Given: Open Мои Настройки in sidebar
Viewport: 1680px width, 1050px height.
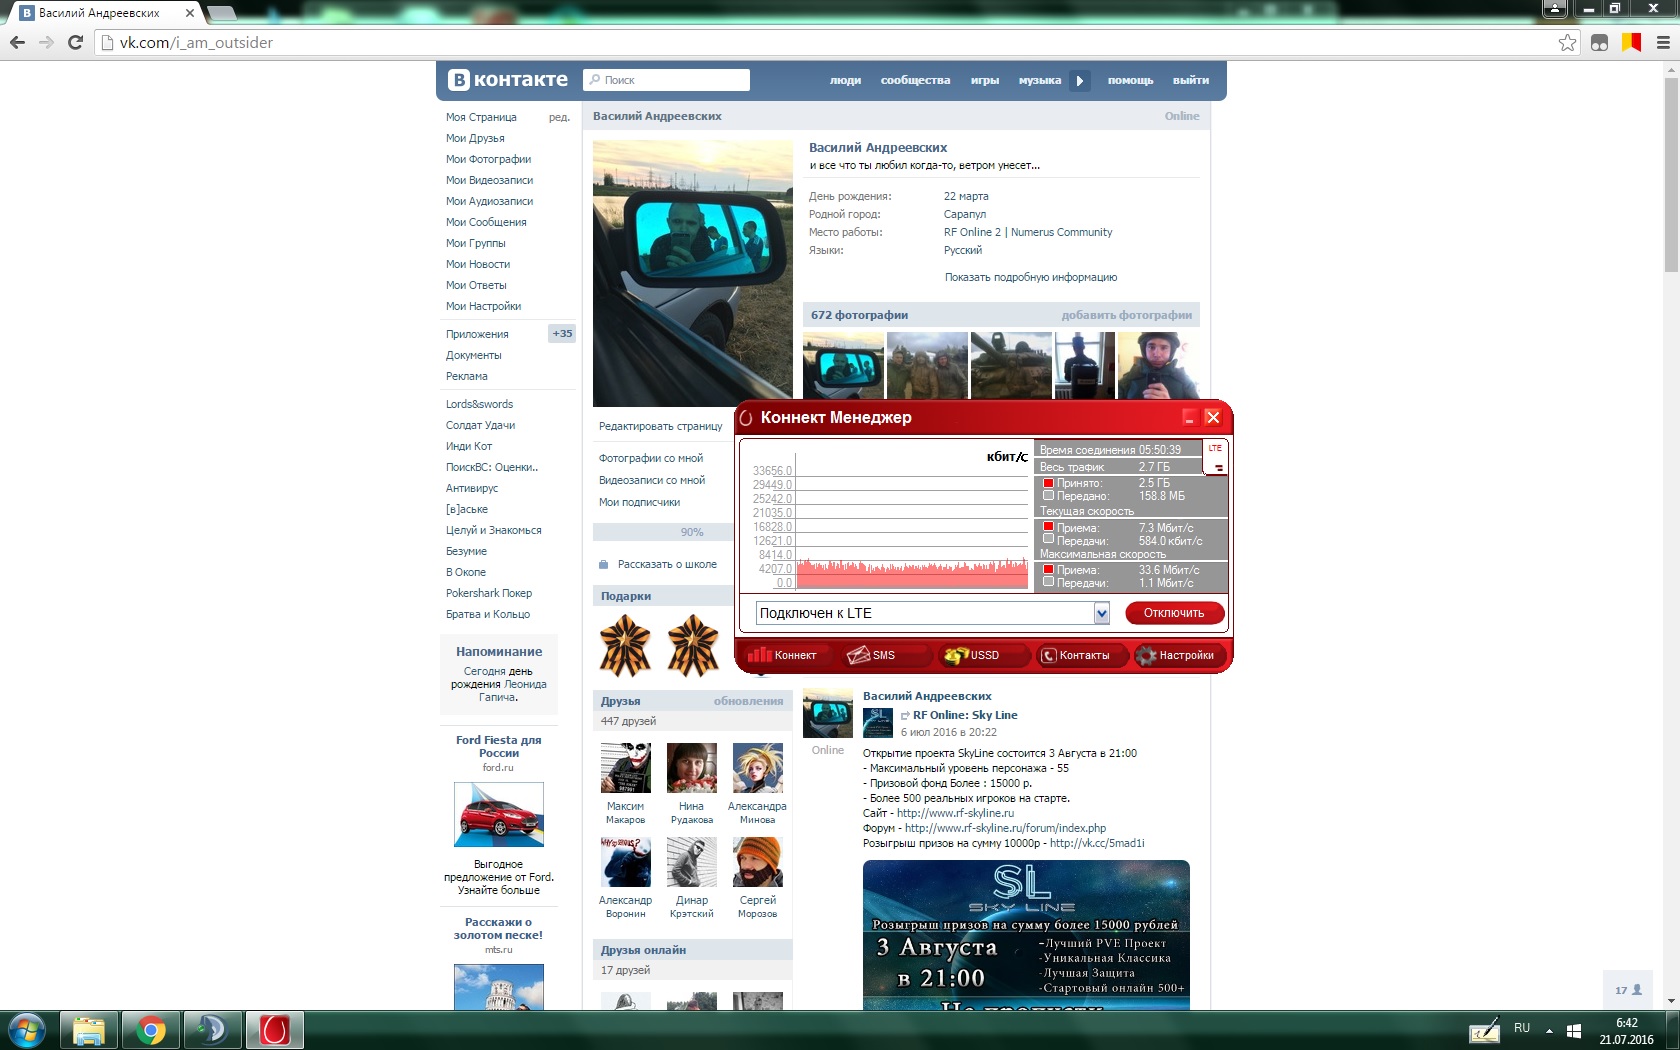Looking at the screenshot, I should (x=483, y=306).
